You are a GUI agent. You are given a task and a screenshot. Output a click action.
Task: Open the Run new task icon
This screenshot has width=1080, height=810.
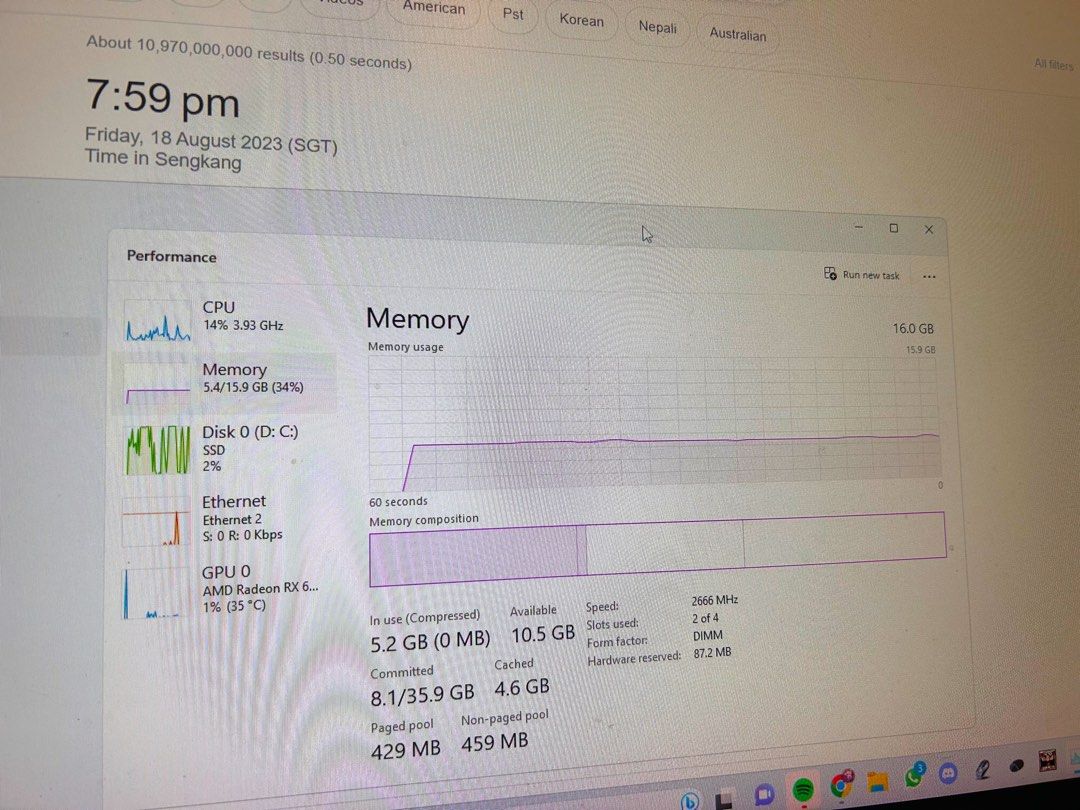pos(830,273)
